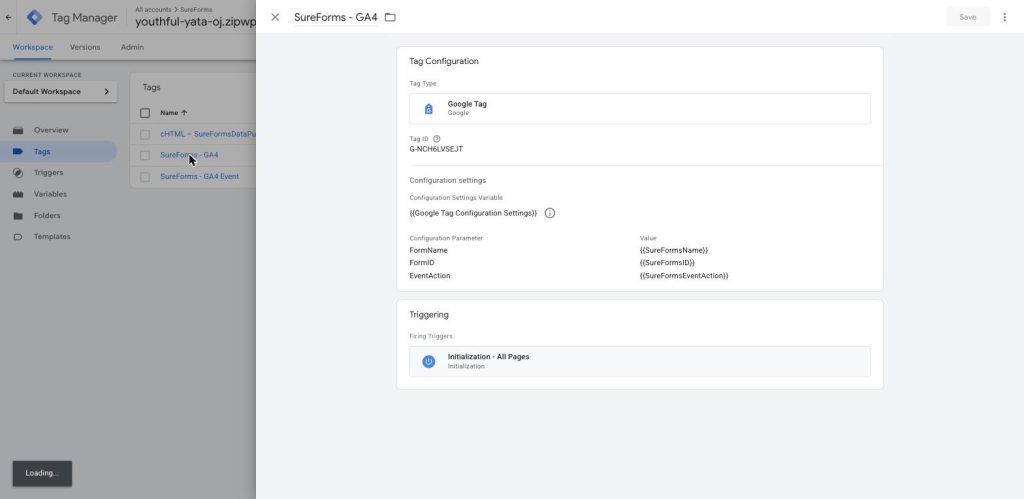1024x499 pixels.
Task: Check the SureForms - GA4 Event tag checkbox
Action: click(145, 177)
